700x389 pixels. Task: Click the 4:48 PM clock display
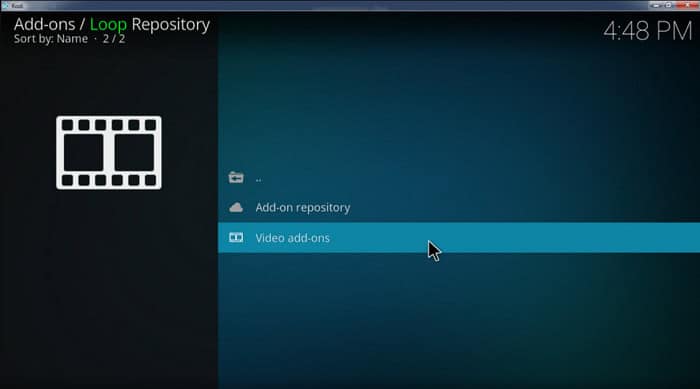647,31
